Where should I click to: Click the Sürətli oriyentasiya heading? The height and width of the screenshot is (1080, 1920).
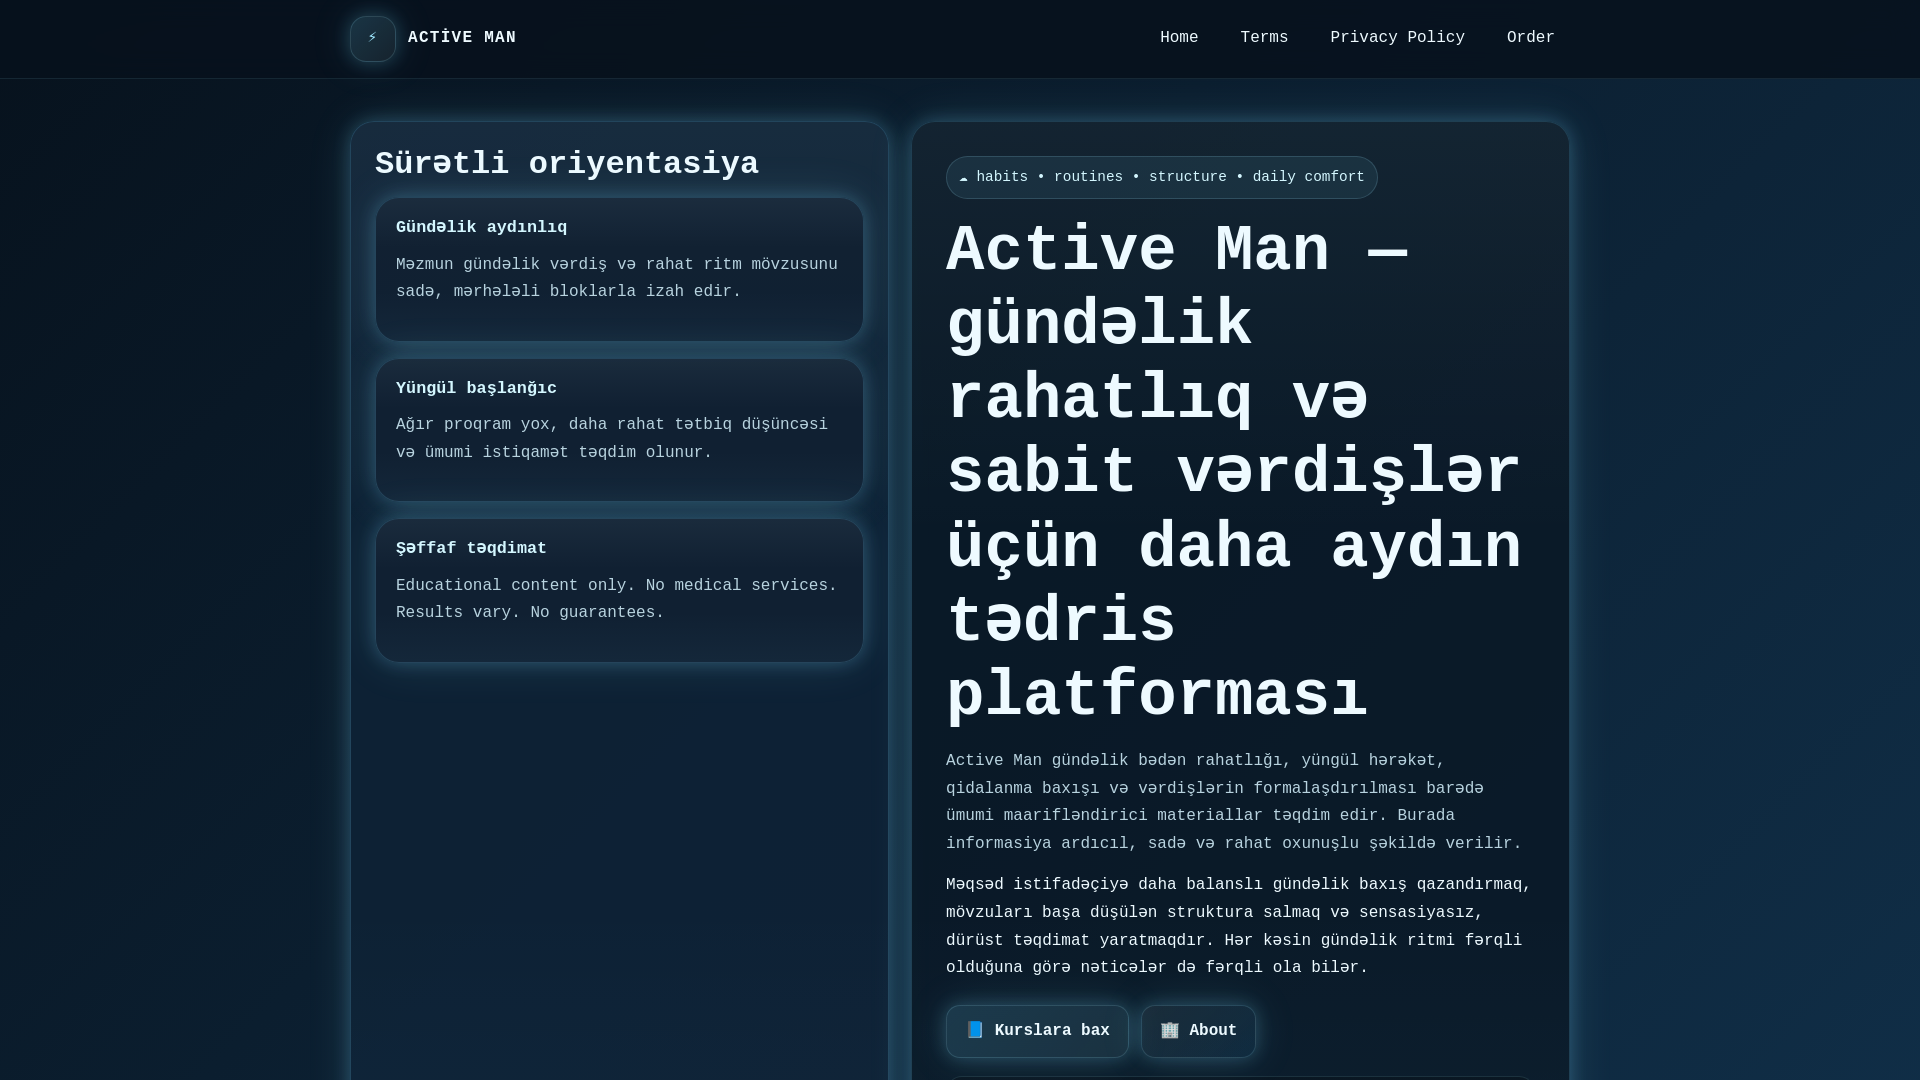point(567,164)
